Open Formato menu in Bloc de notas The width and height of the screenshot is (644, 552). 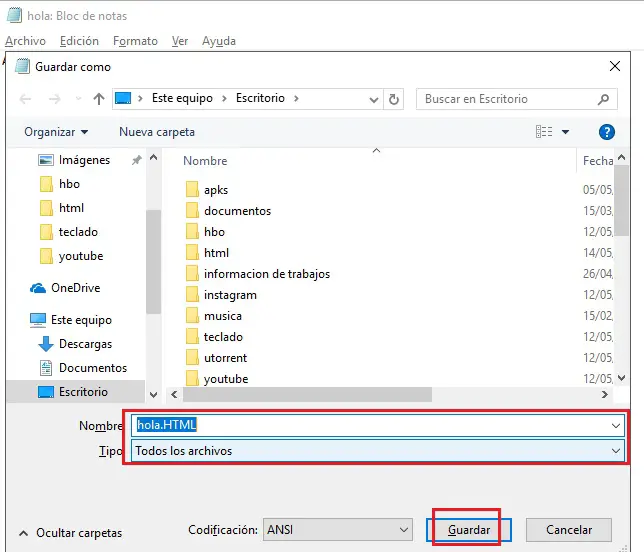point(135,41)
